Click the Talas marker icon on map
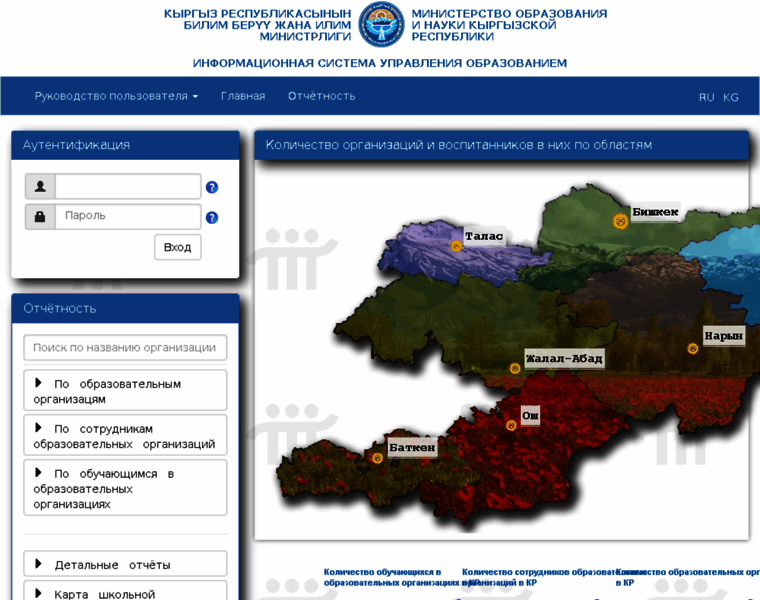This screenshot has width=760, height=600. coord(456,246)
